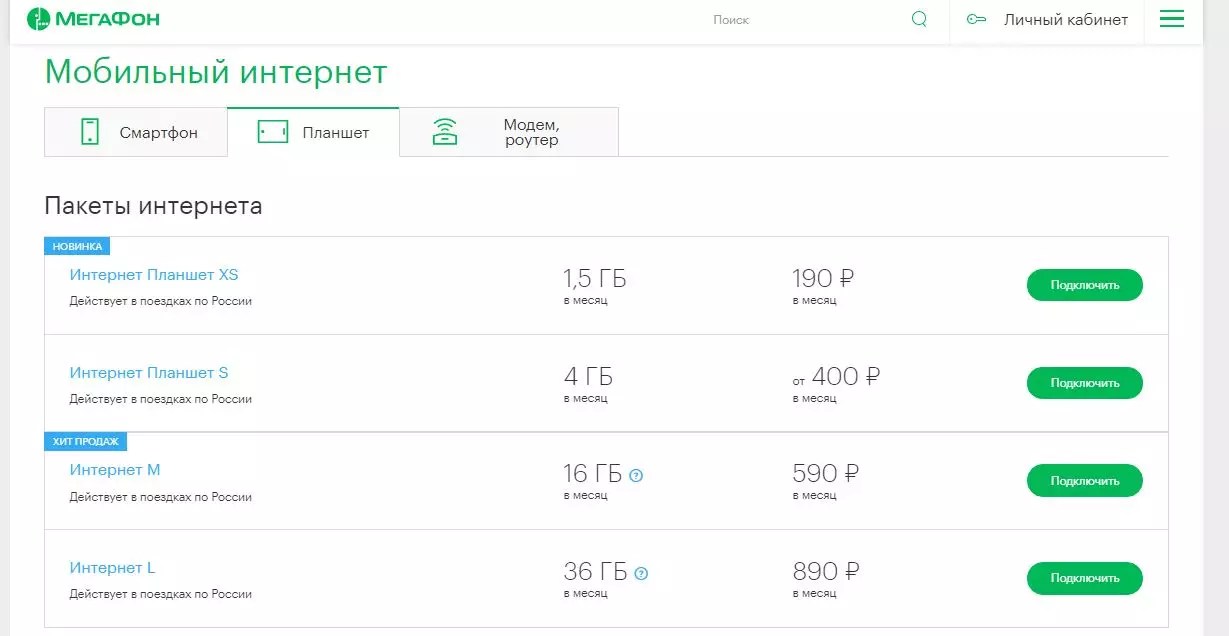Click the info icon next to 16 ГБ

click(x=636, y=476)
